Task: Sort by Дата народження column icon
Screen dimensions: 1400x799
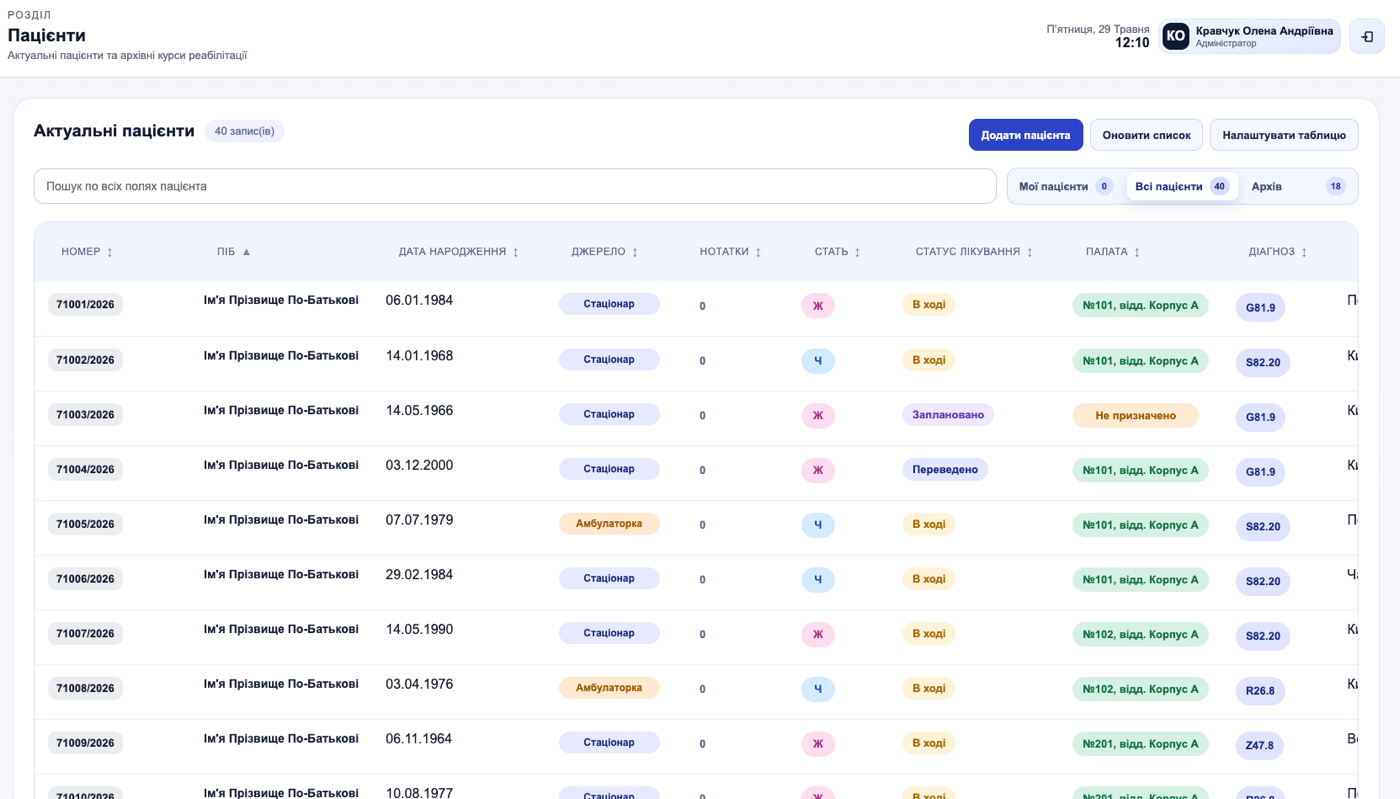Action: point(516,252)
